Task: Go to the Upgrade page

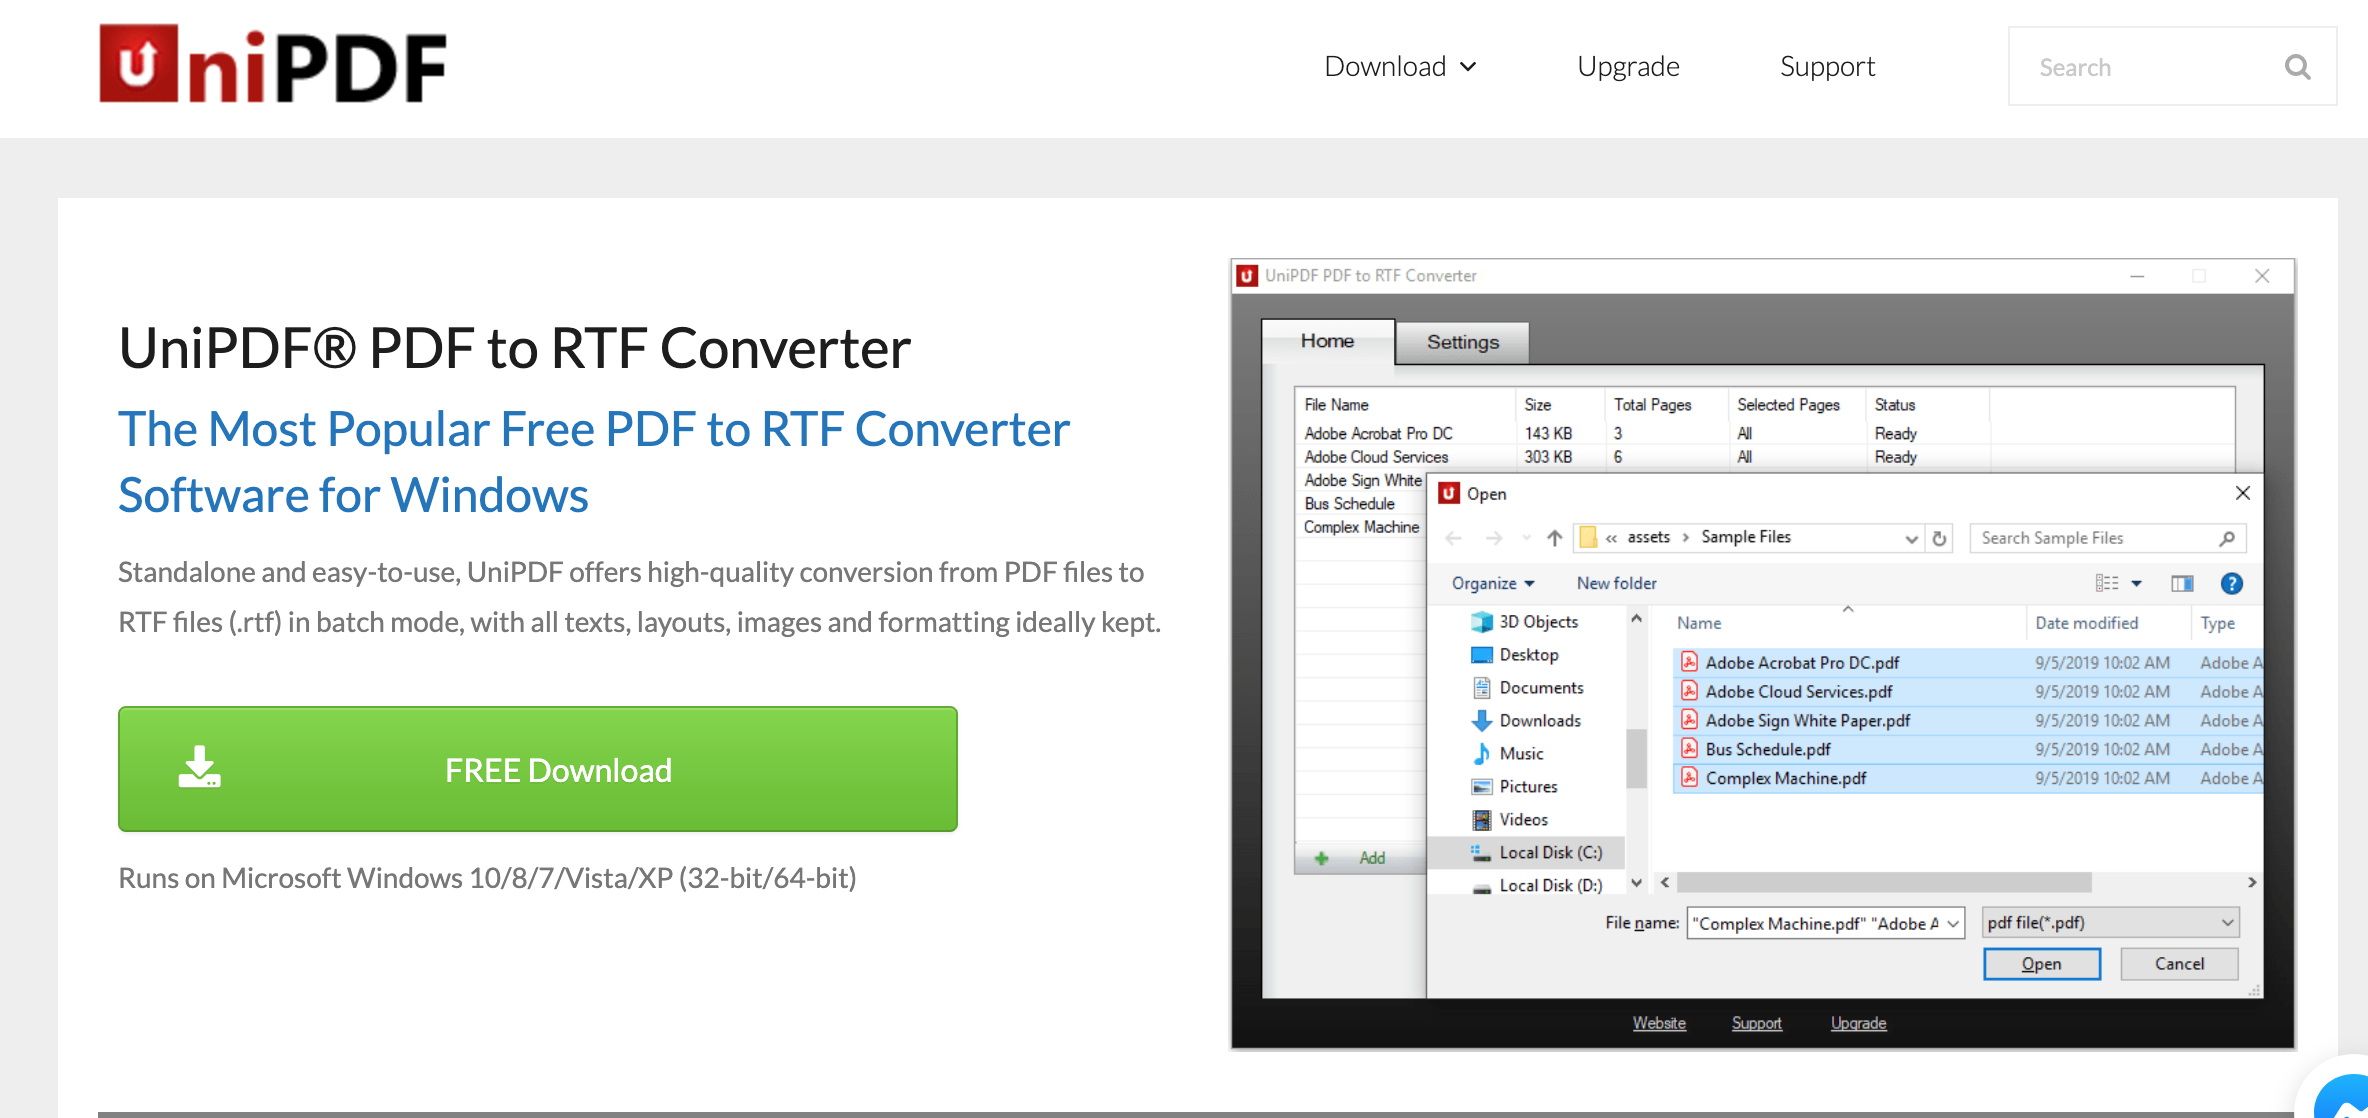Action: coord(1628,66)
